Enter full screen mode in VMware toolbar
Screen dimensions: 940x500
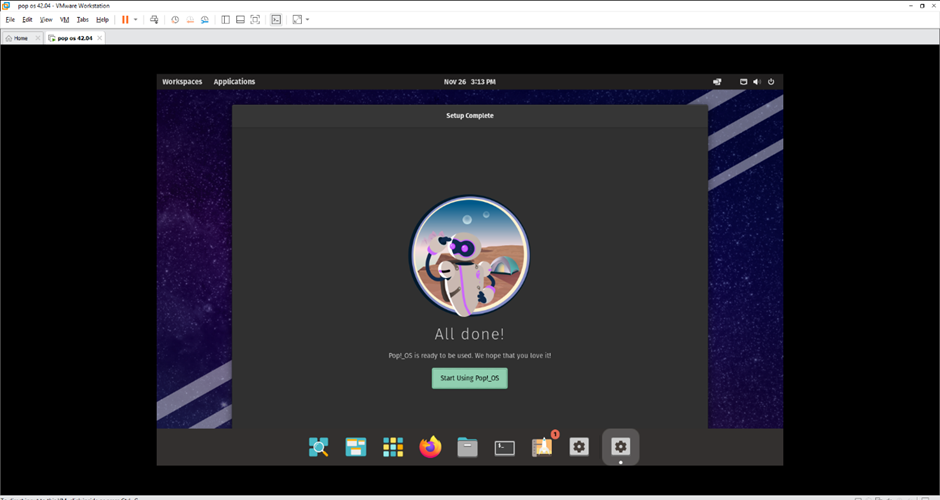click(255, 20)
